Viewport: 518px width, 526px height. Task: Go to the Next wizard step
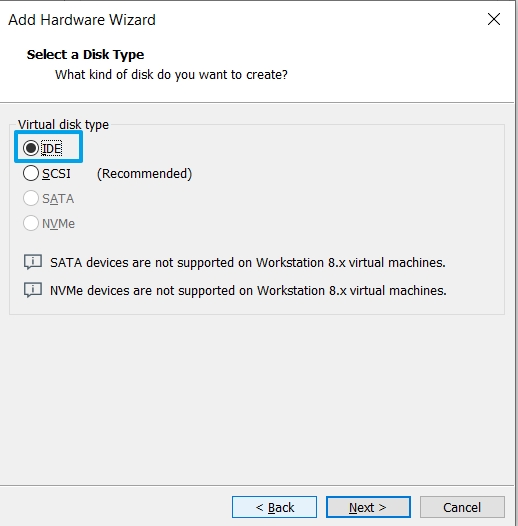pyautogui.click(x=368, y=507)
